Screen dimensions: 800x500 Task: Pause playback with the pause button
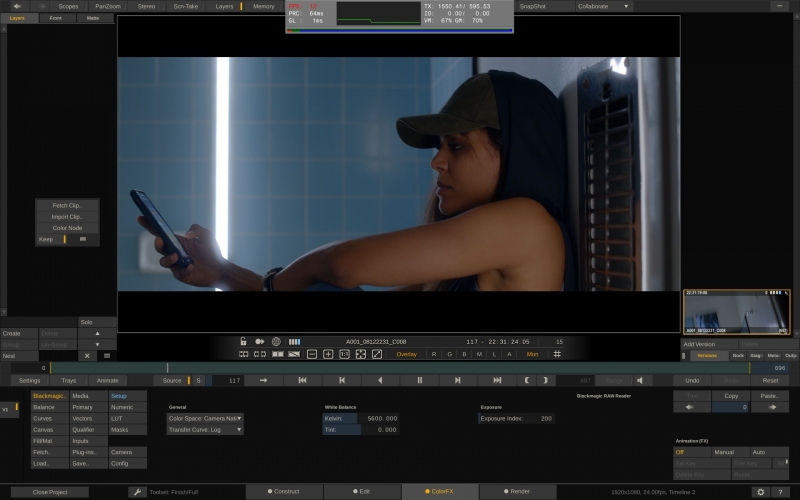419,380
